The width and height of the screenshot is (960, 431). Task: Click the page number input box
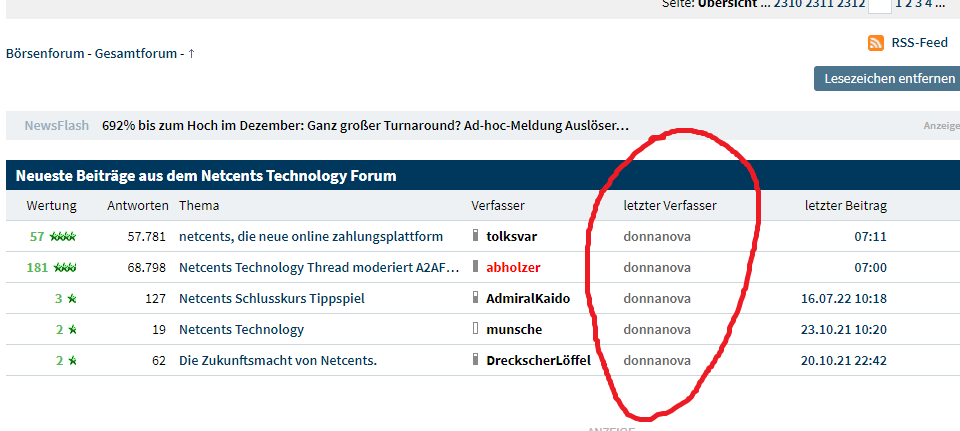click(880, 5)
